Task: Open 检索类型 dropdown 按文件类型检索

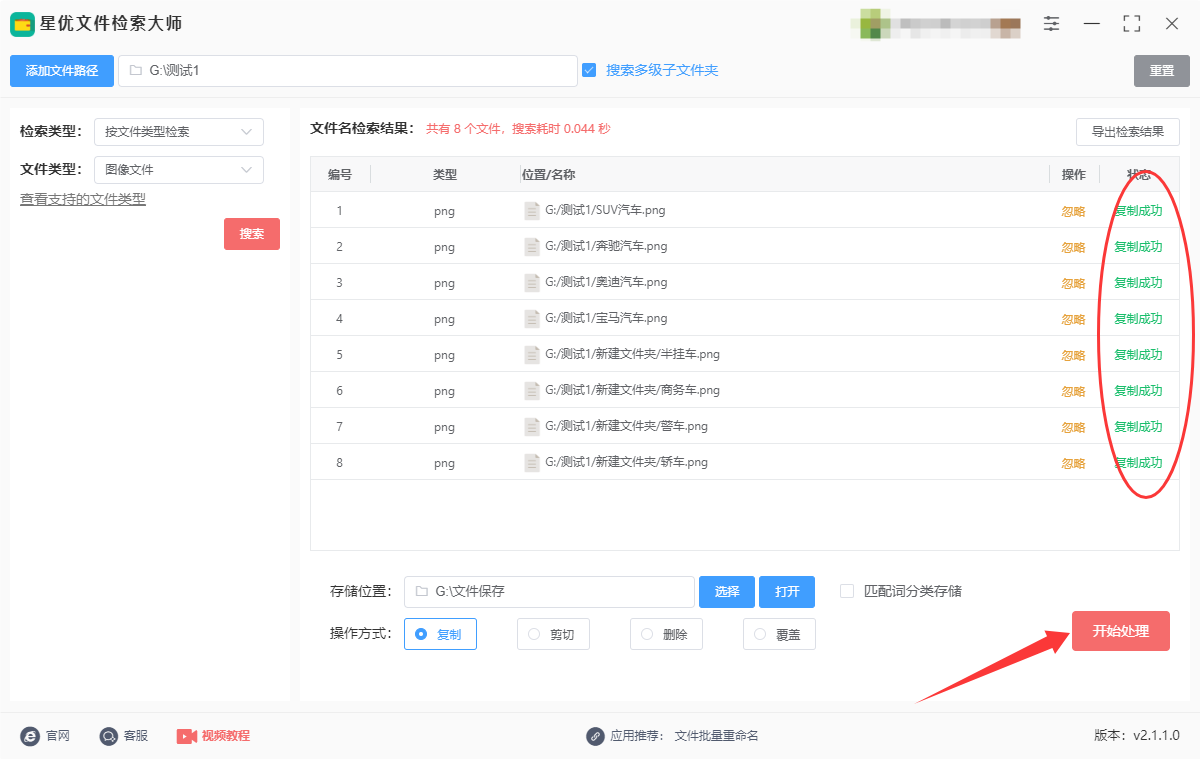Action: pyautogui.click(x=179, y=132)
